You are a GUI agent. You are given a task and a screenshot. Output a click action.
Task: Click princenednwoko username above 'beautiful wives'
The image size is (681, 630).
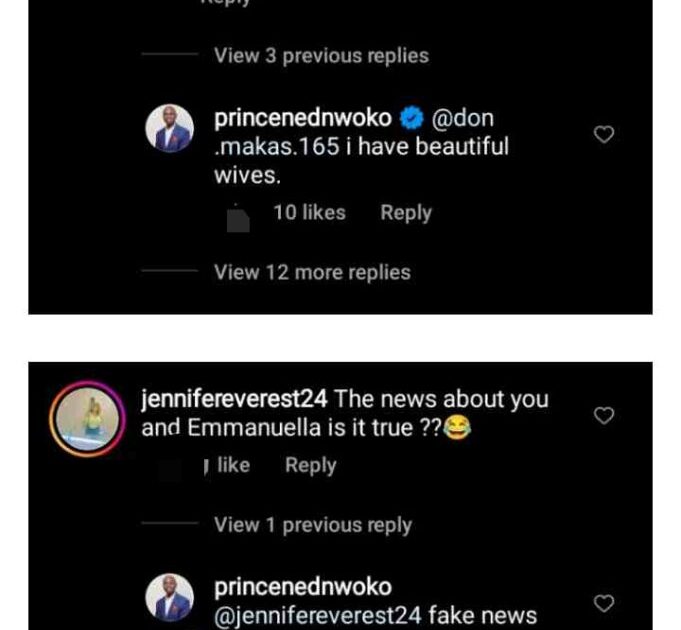303,119
